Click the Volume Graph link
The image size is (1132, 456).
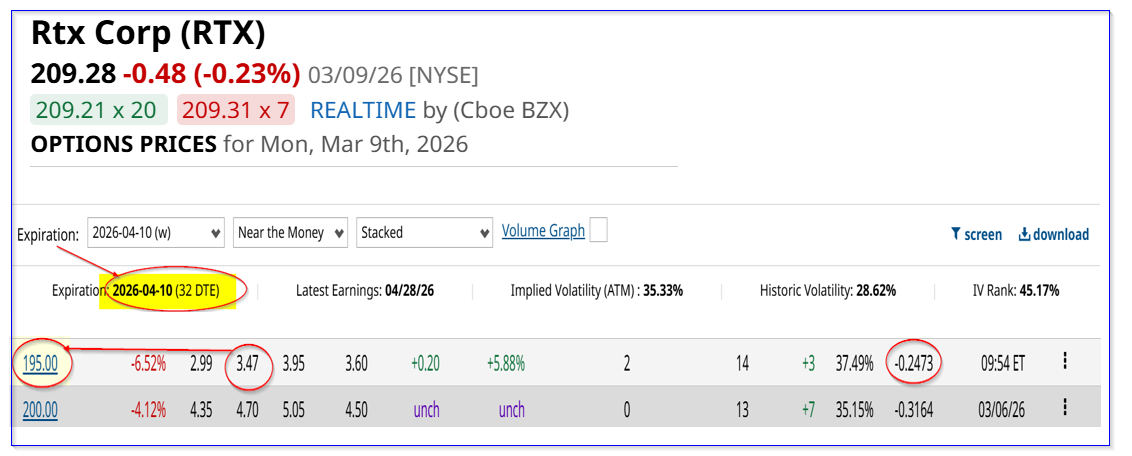pyautogui.click(x=543, y=231)
